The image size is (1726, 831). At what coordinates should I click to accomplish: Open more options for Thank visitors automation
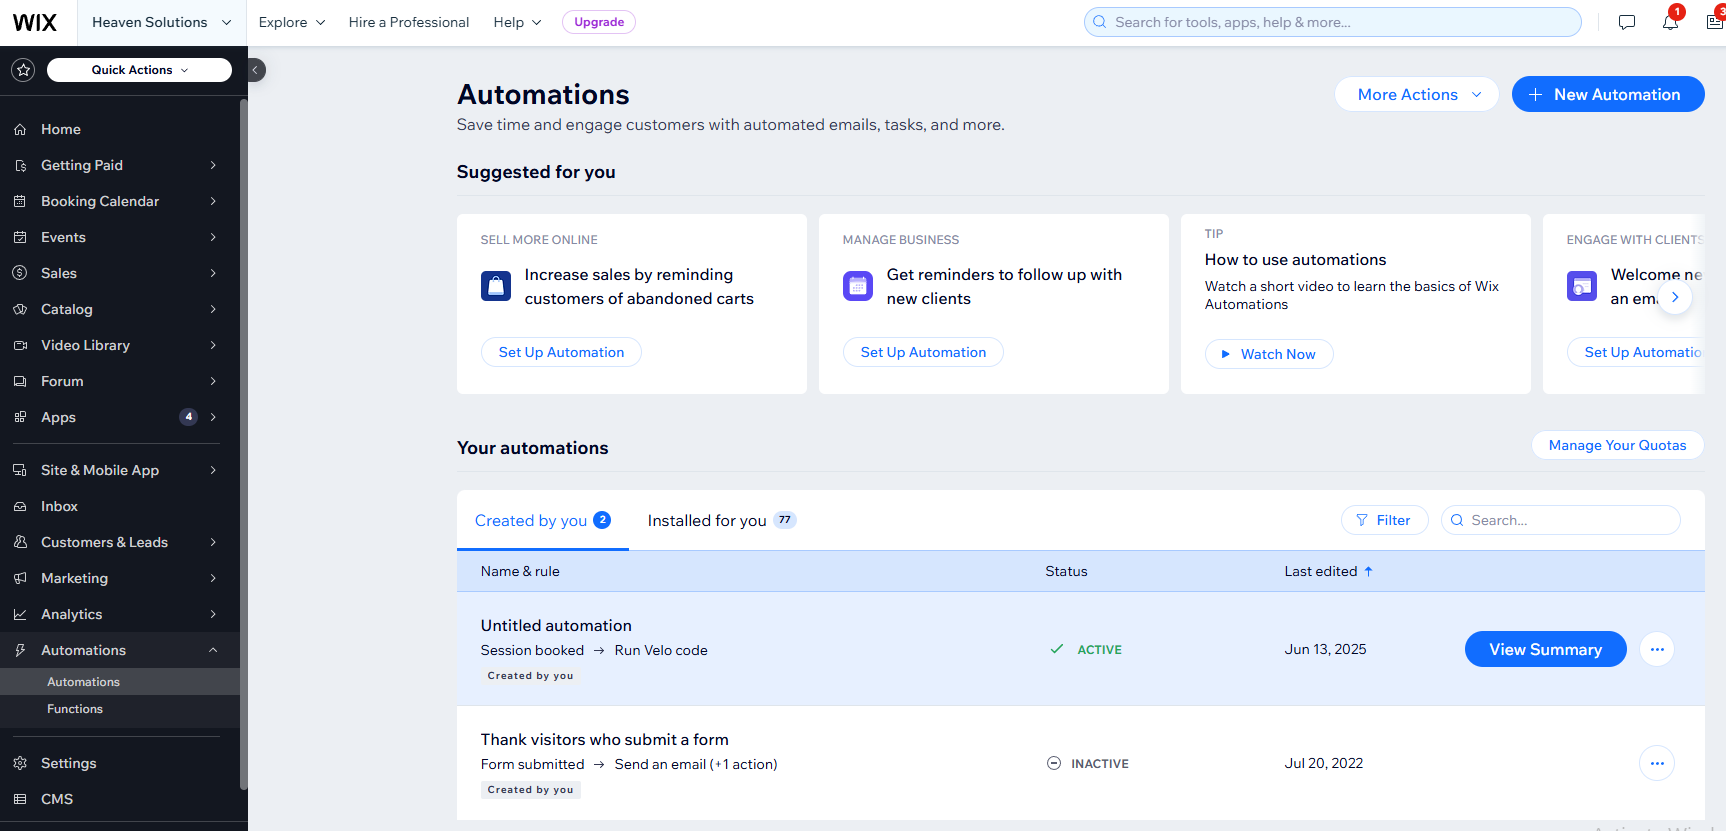[1656, 764]
